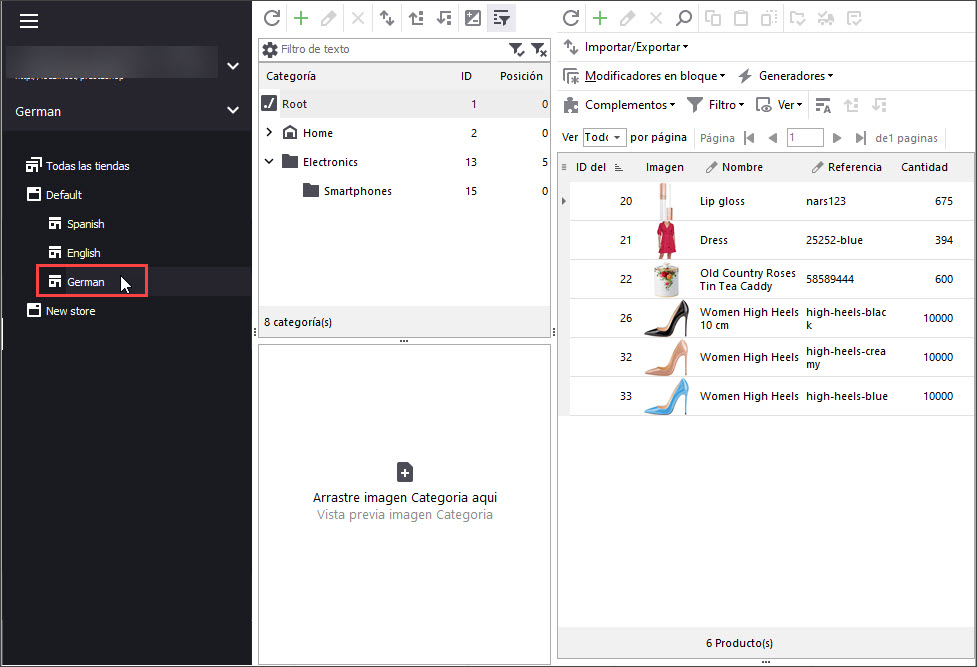977x667 pixels.
Task: Click the Dress product thumbnail
Action: (x=666, y=240)
